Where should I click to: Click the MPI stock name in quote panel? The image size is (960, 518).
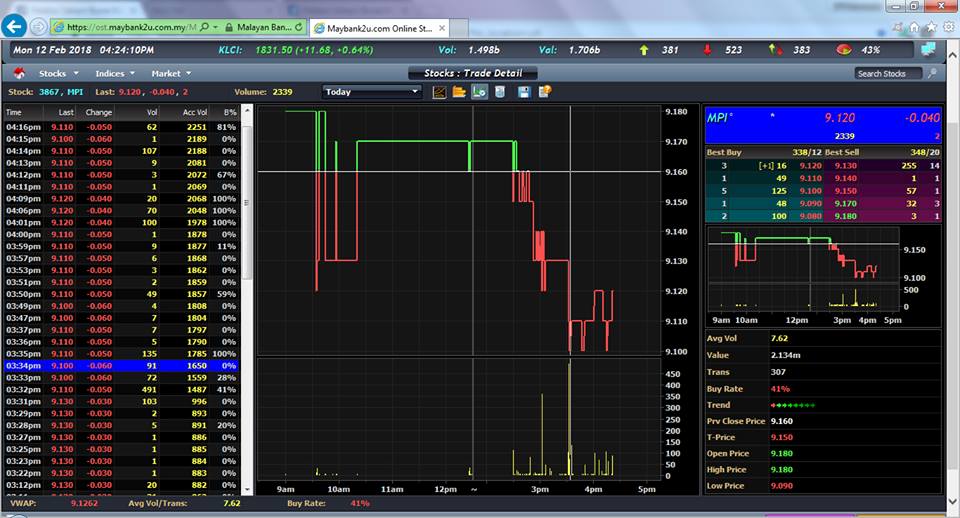click(719, 118)
